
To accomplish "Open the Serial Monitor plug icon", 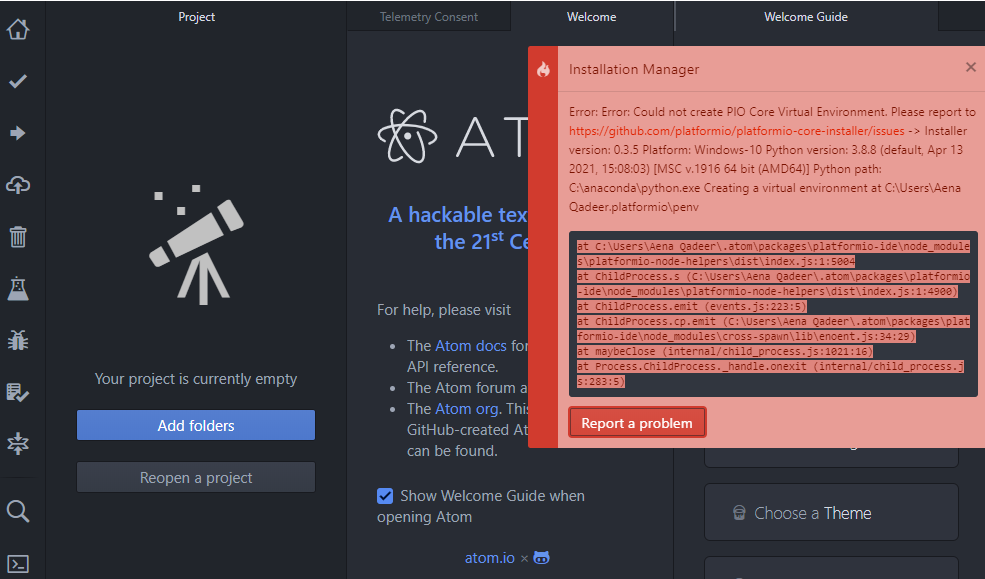I will pyautogui.click(x=17, y=444).
